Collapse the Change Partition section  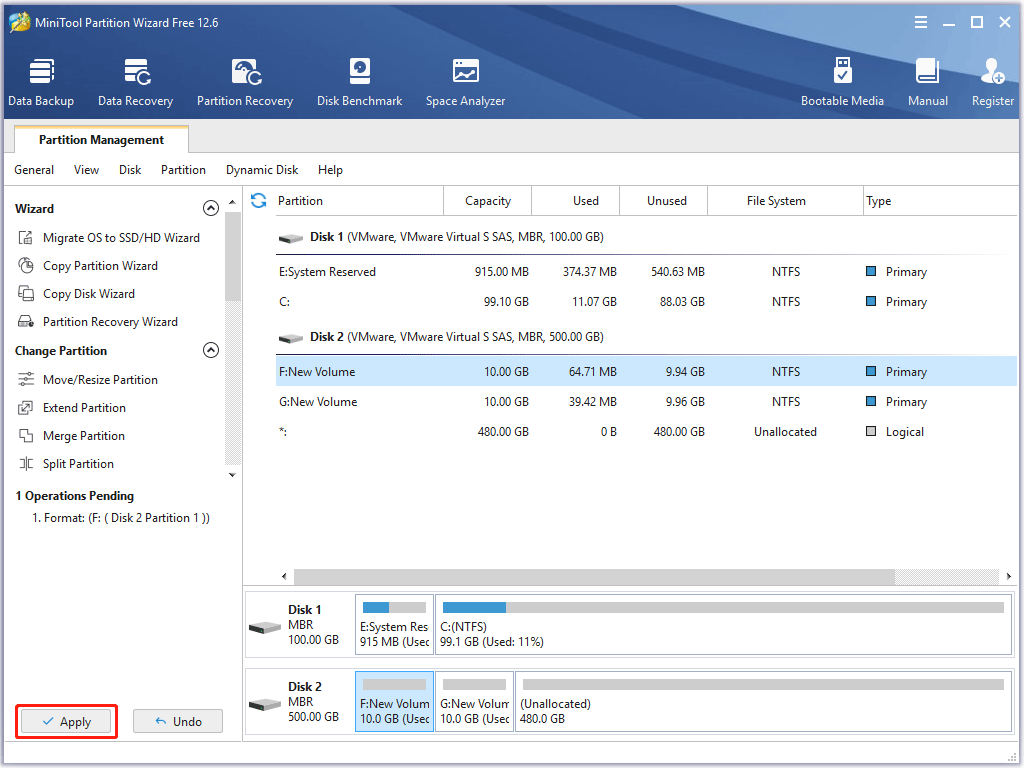210,351
